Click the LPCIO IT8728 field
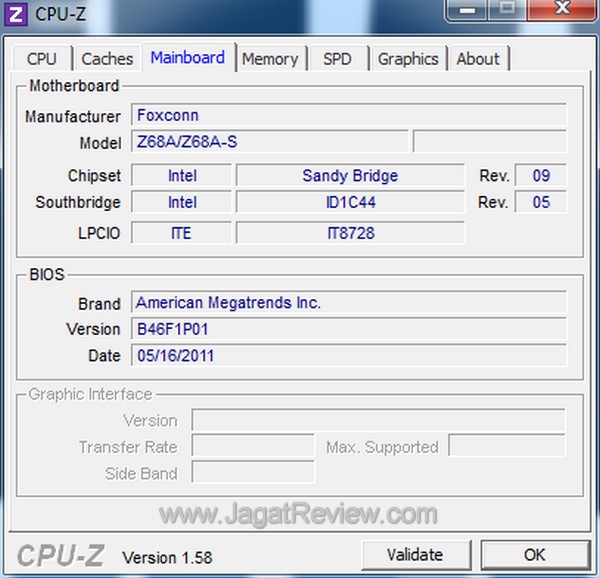This screenshot has height=578, width=600. point(350,232)
